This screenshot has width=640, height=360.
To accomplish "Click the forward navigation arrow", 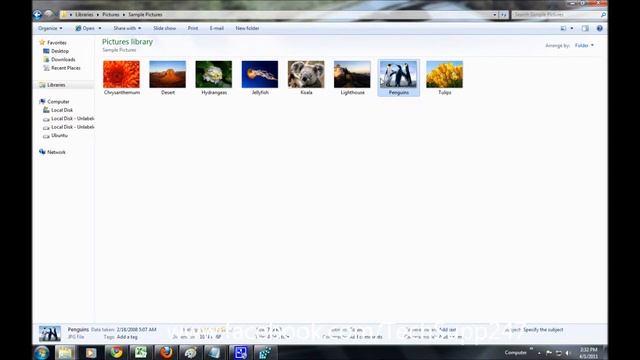I will click(x=49, y=14).
